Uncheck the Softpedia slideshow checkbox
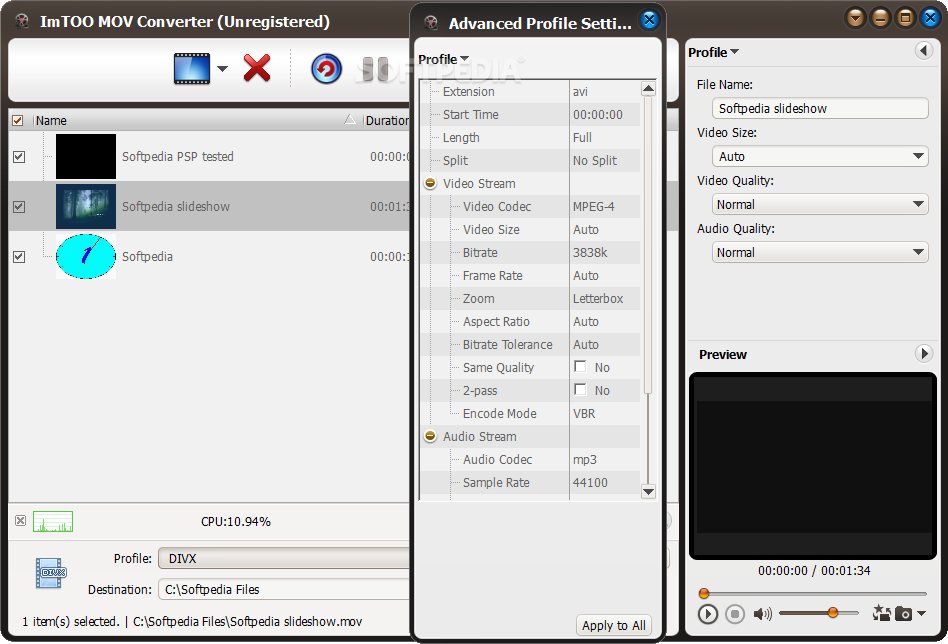This screenshot has height=644, width=948. pos(19,207)
